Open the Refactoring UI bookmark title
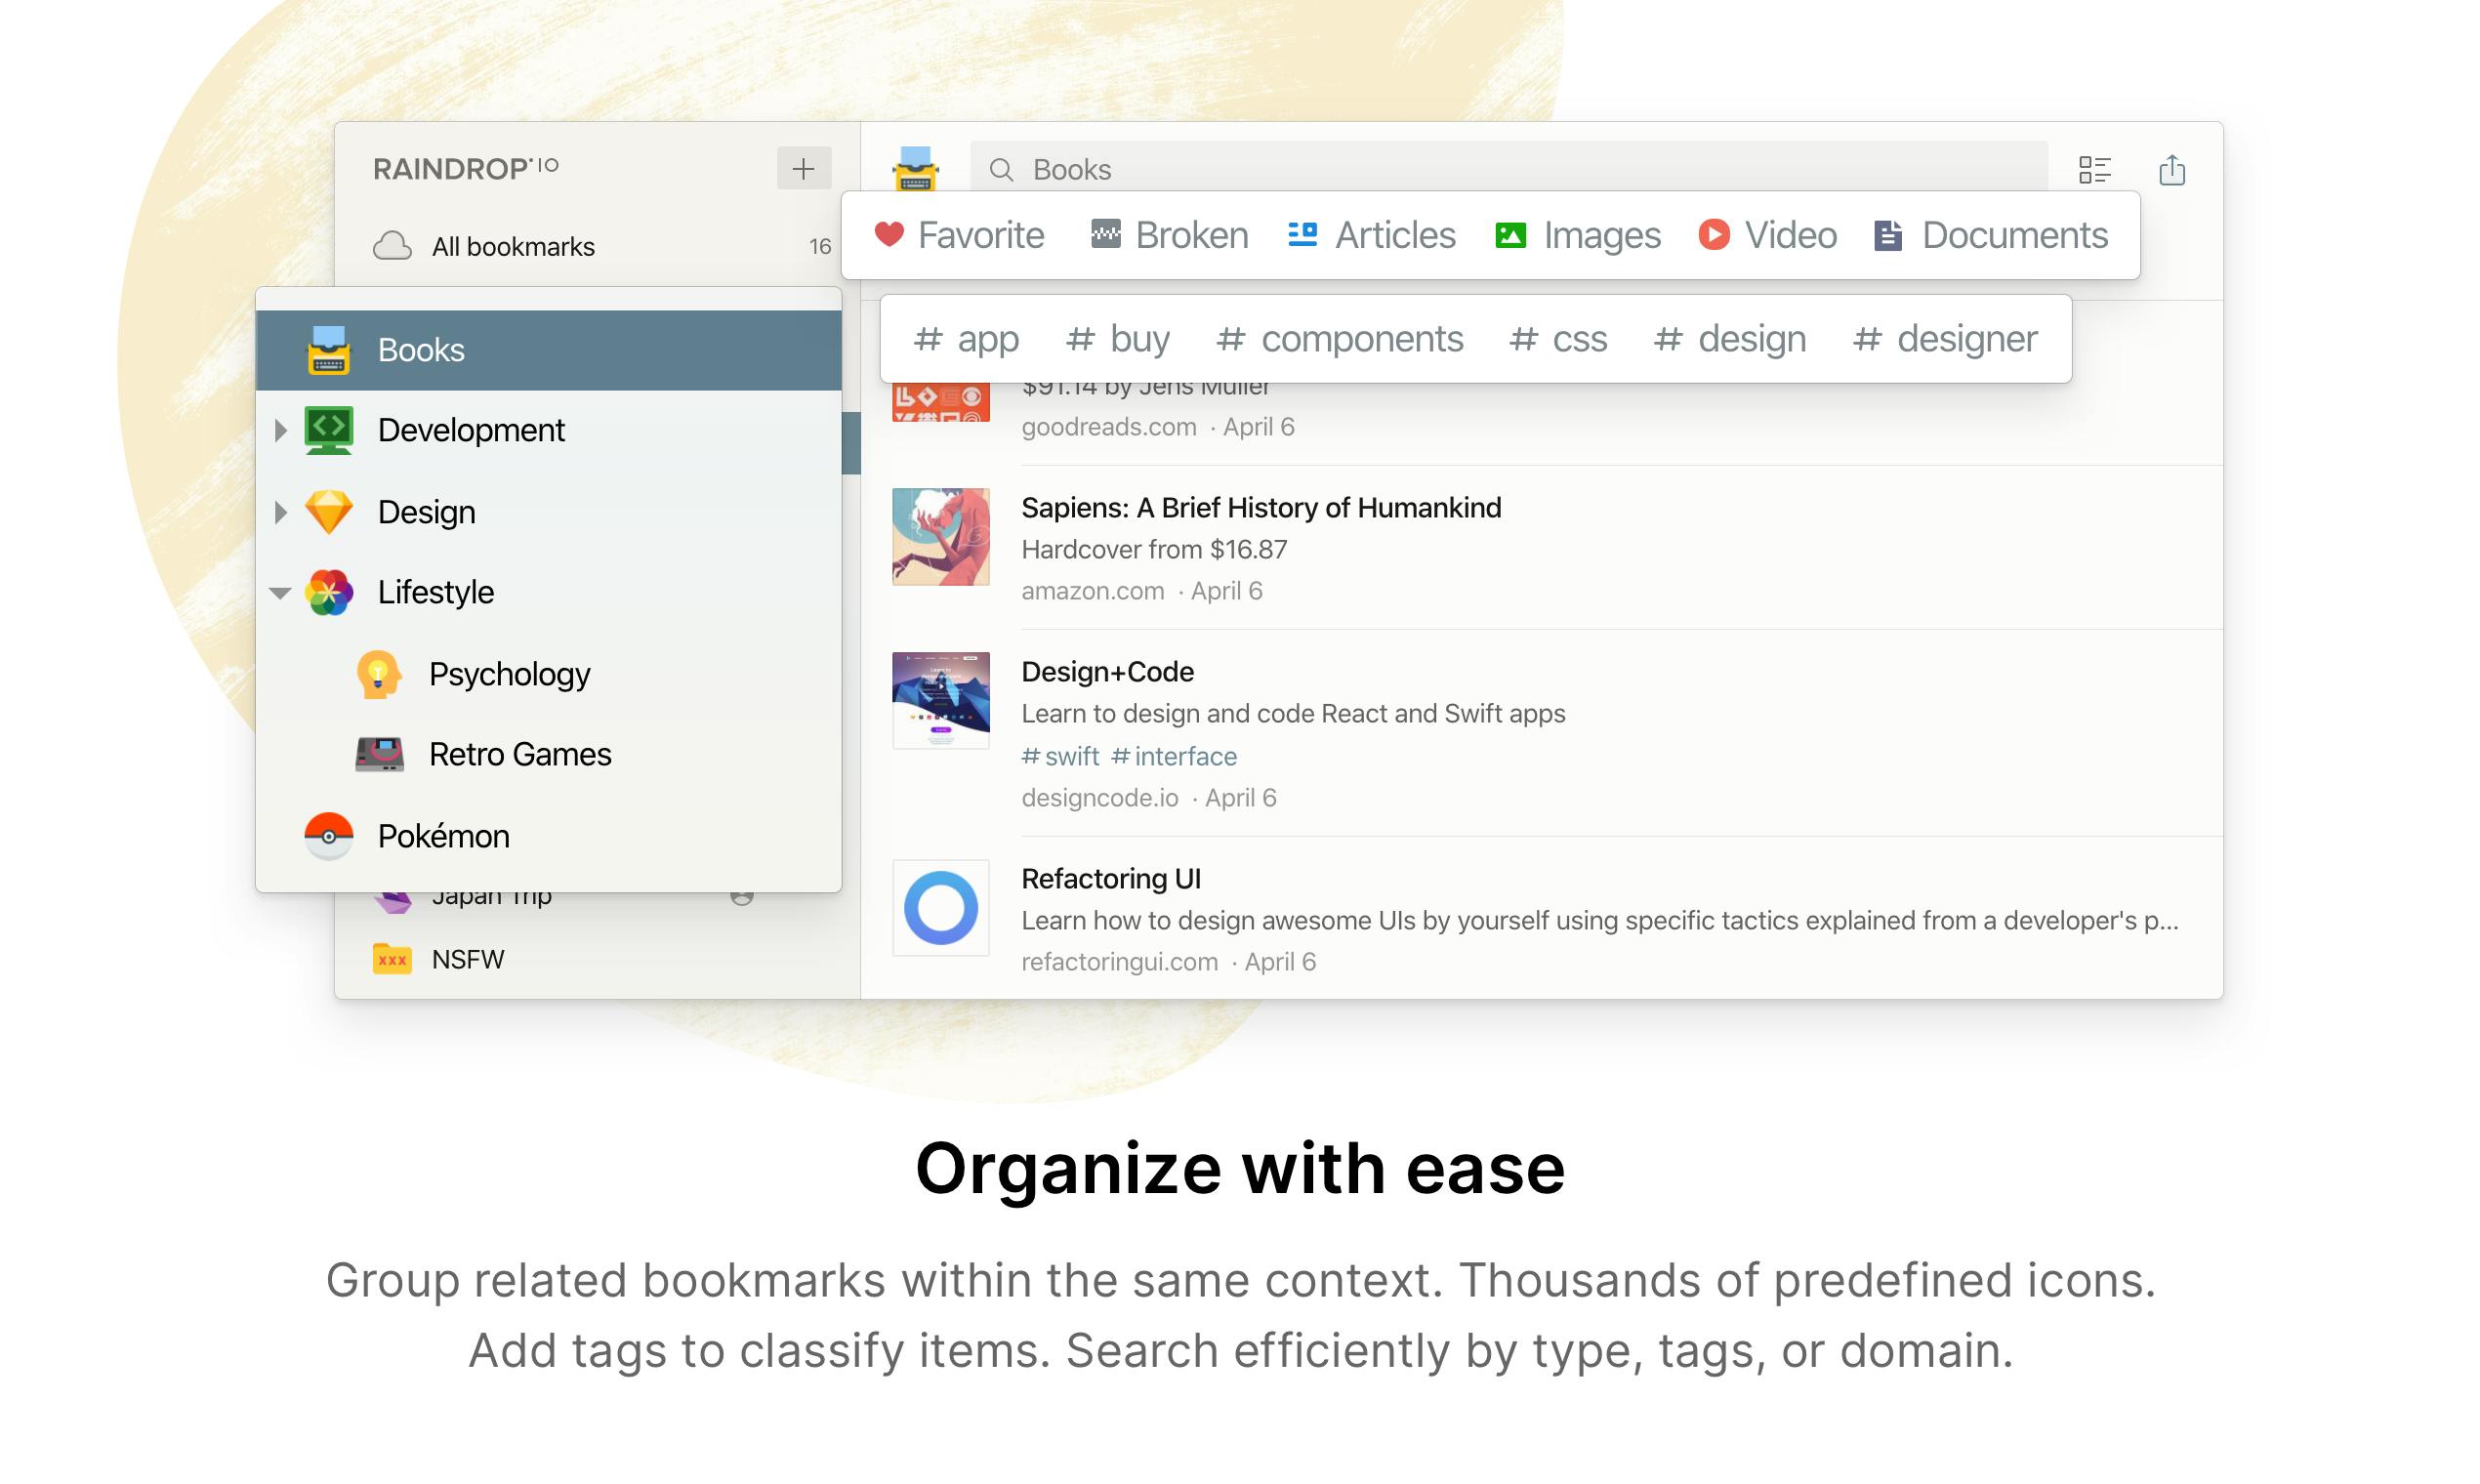Viewport: 2480px width, 1484px height. click(x=1110, y=878)
